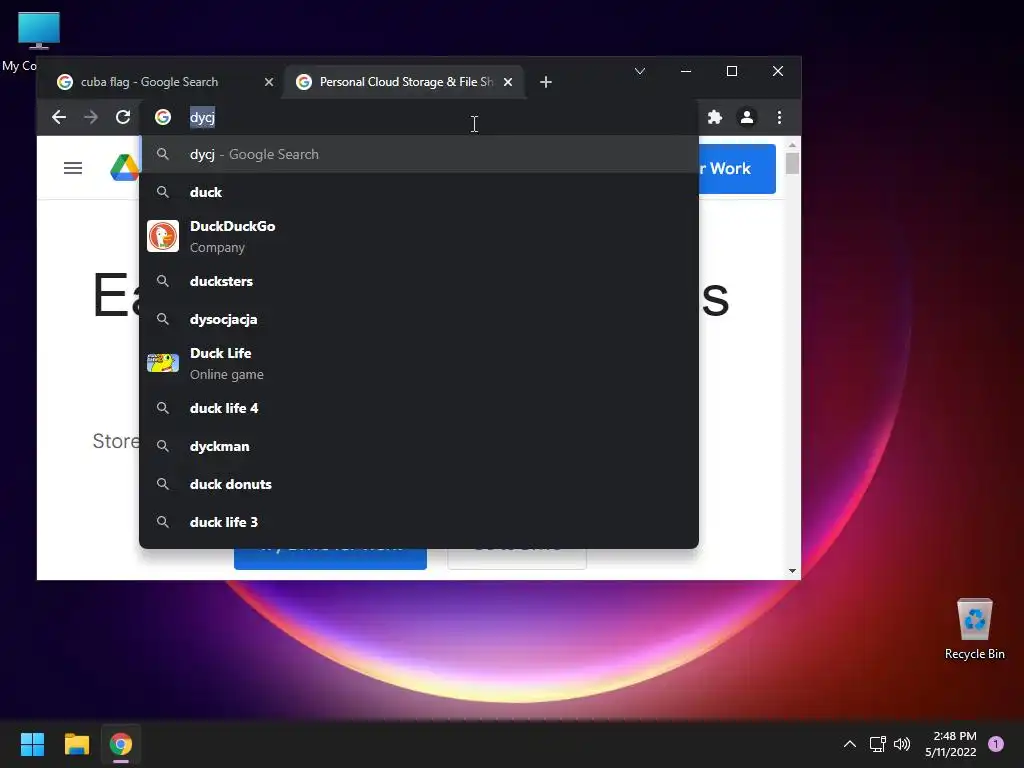Open the Chrome profile avatar icon
Image resolution: width=1024 pixels, height=768 pixels.
tap(746, 117)
